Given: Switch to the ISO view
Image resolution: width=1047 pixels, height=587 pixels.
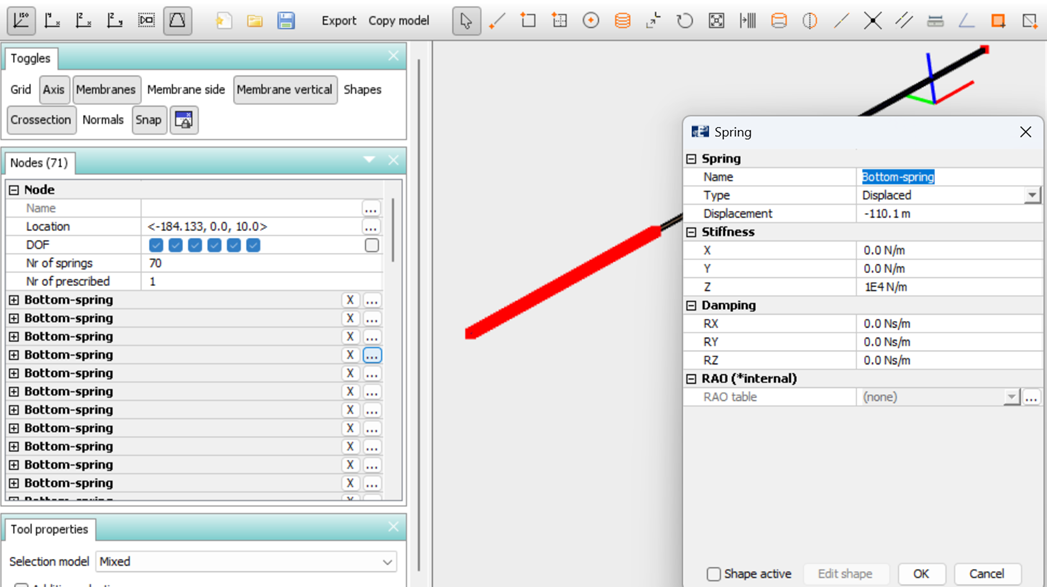Looking at the screenshot, I should tap(21, 21).
